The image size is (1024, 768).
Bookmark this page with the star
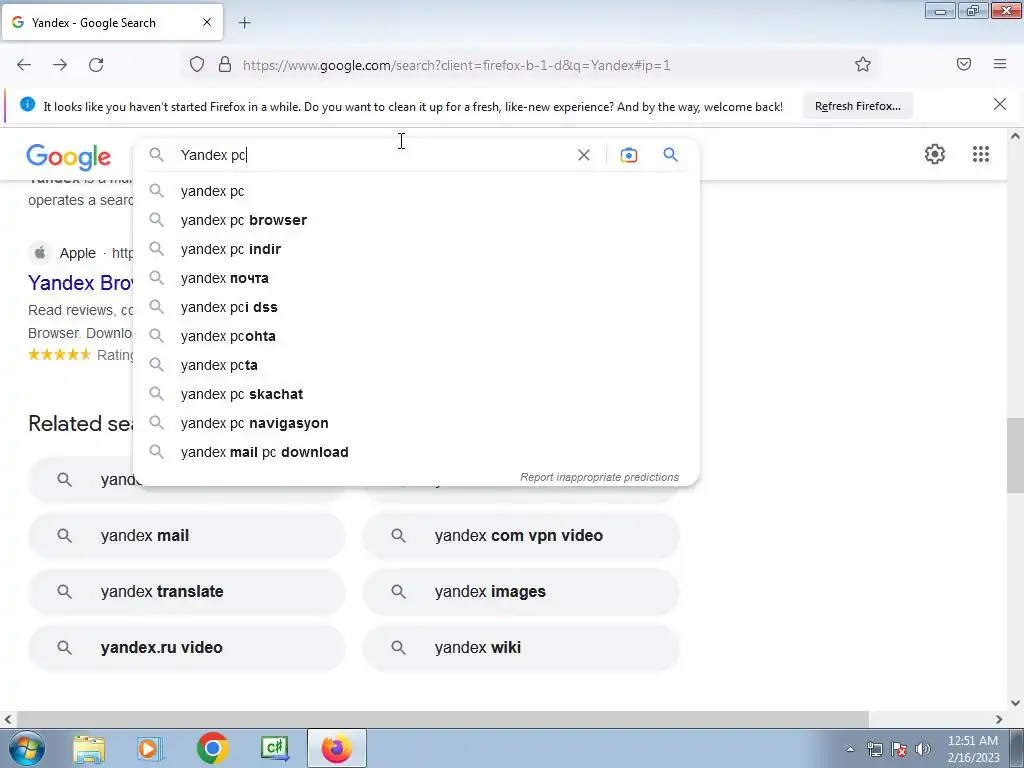[x=863, y=65]
